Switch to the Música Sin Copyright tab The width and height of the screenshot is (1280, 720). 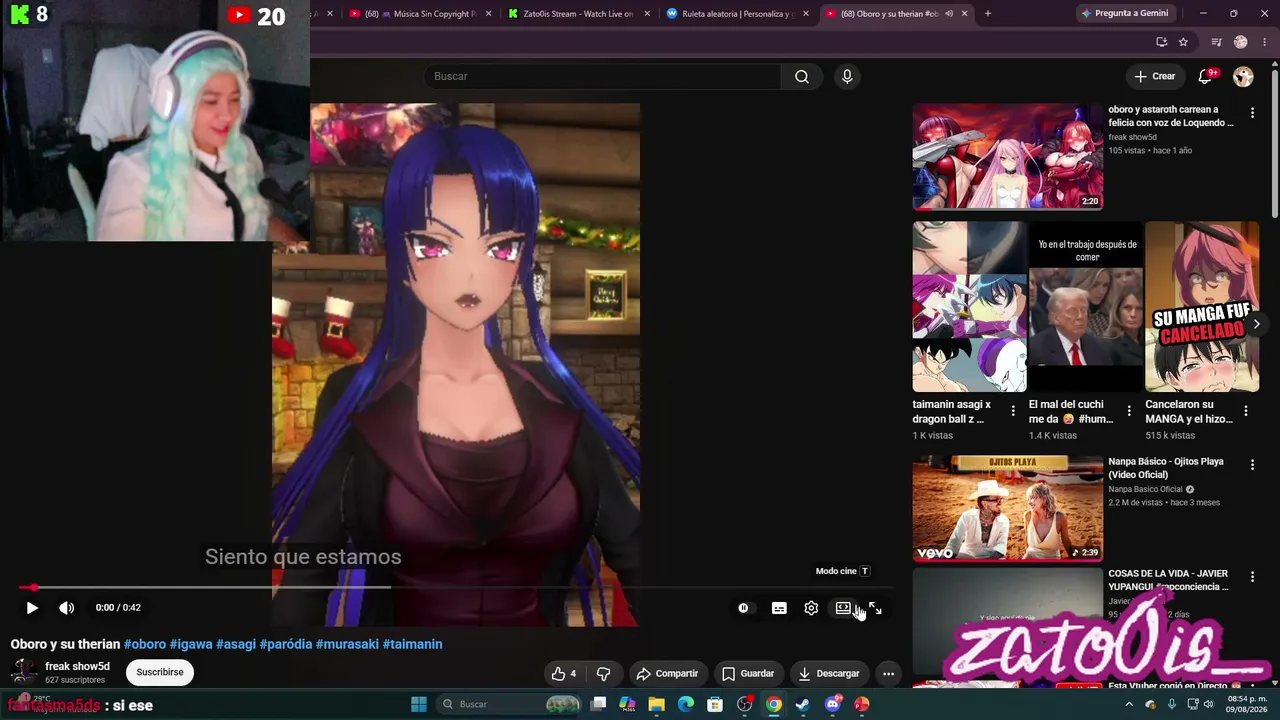[x=419, y=14]
